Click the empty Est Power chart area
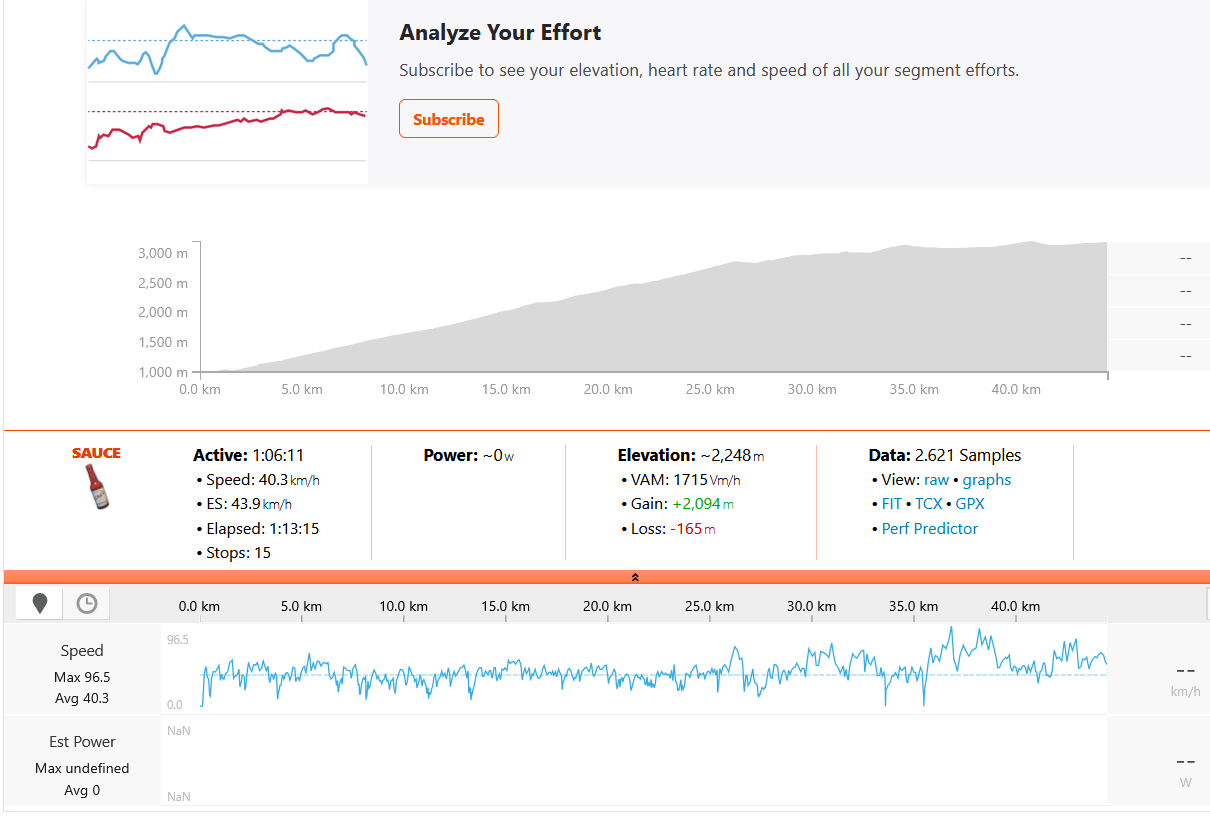This screenshot has height=824, width=1210. pos(634,762)
